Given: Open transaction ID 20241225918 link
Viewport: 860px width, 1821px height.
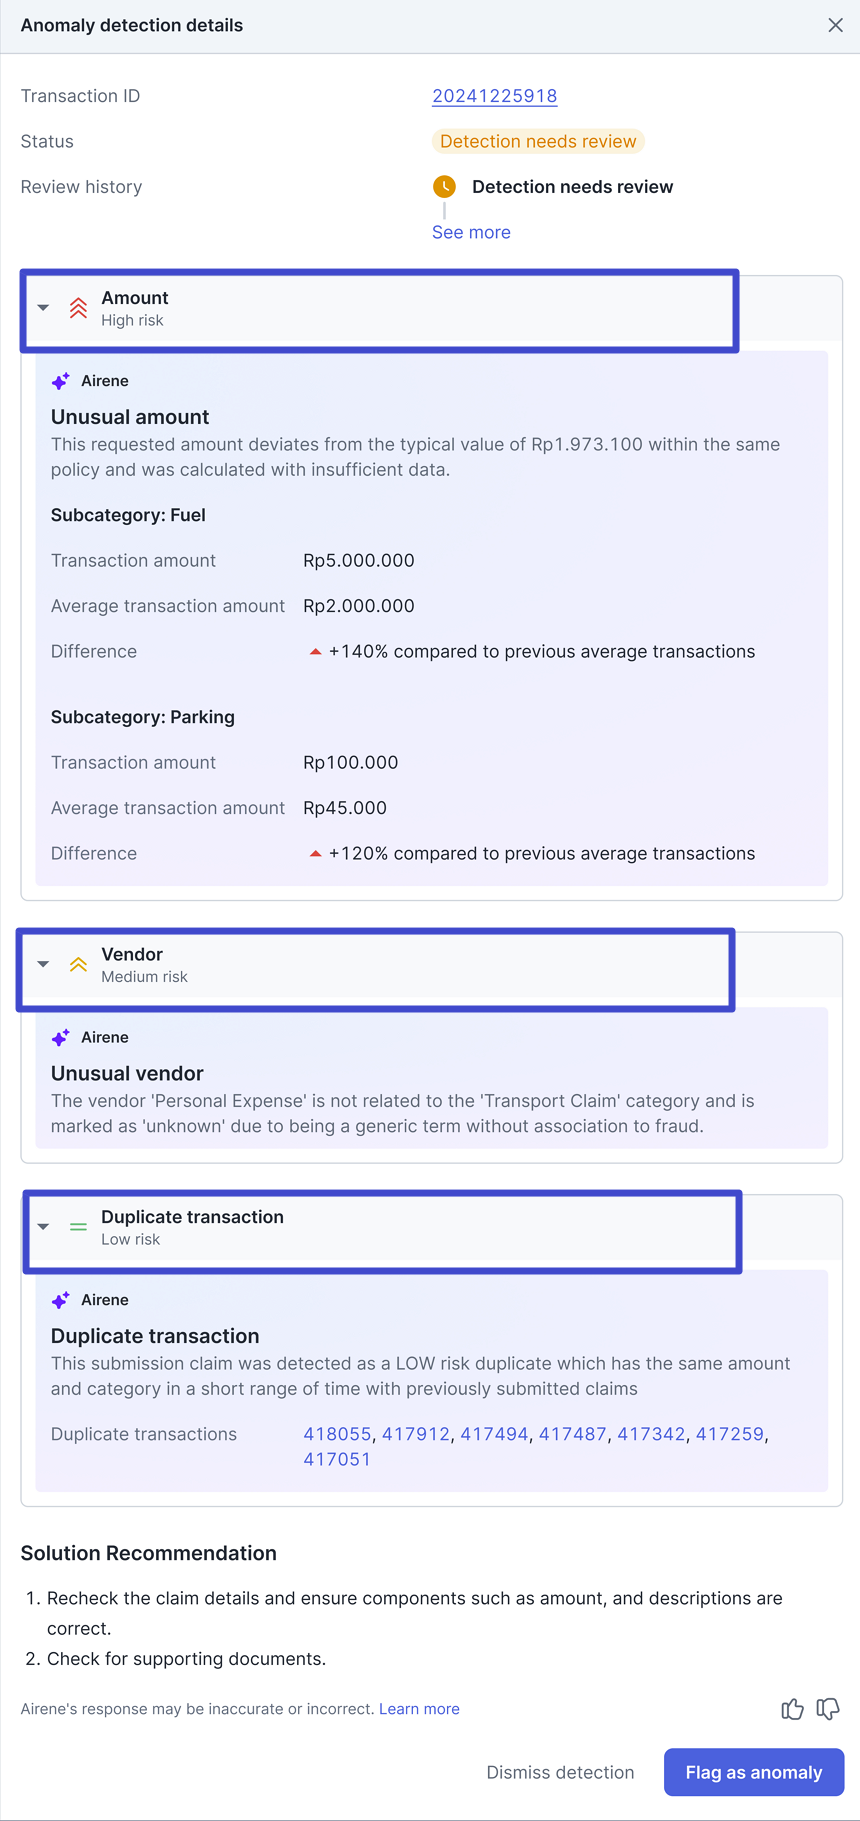Looking at the screenshot, I should point(494,96).
